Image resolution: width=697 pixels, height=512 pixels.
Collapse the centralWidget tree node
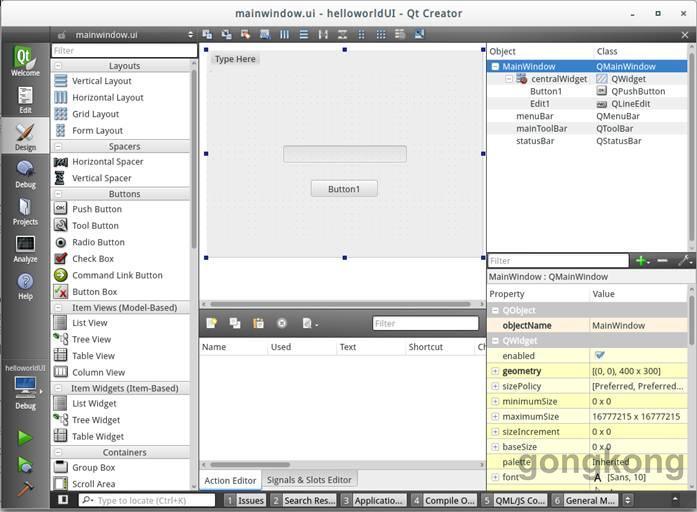point(509,79)
